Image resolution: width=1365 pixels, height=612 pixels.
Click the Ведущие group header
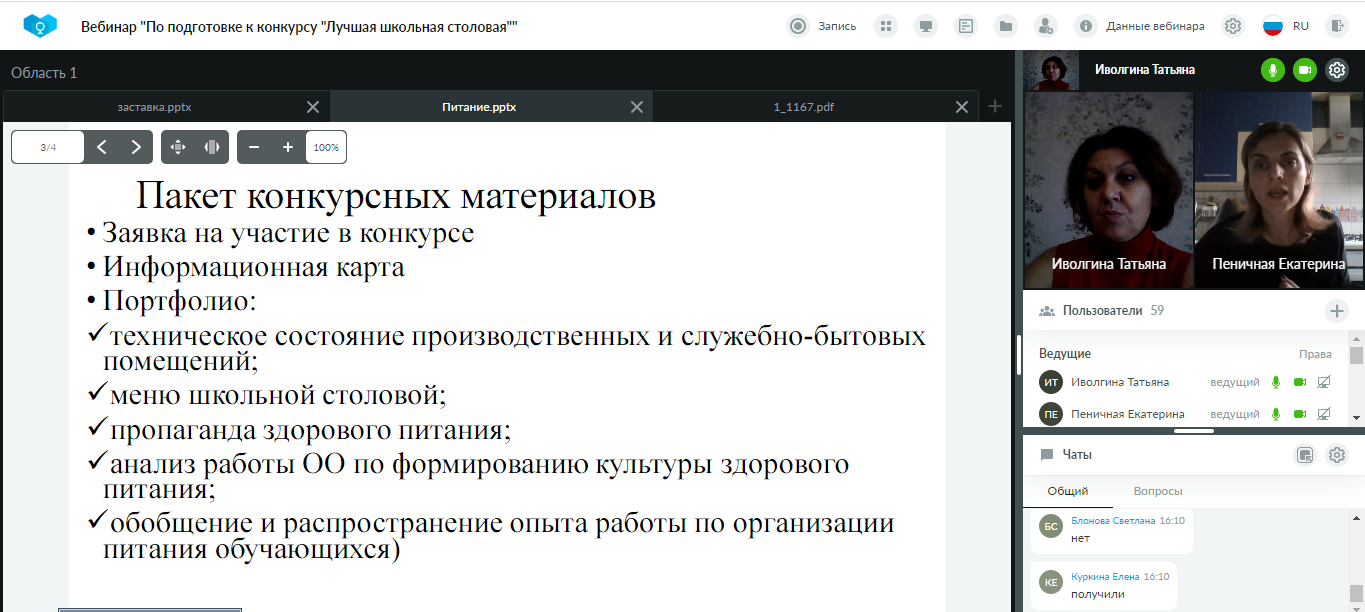point(1065,354)
